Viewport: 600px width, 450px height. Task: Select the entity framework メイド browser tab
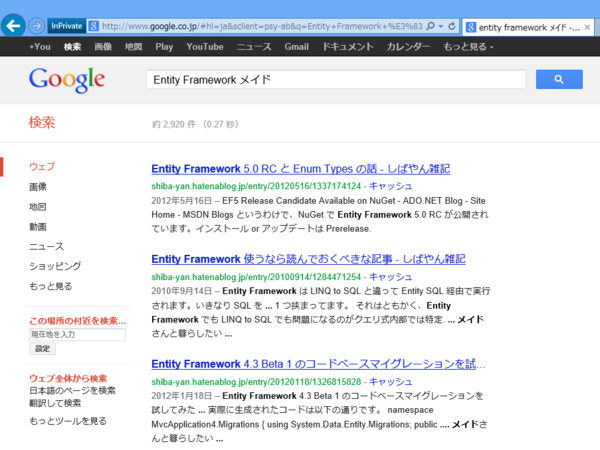(x=528, y=27)
